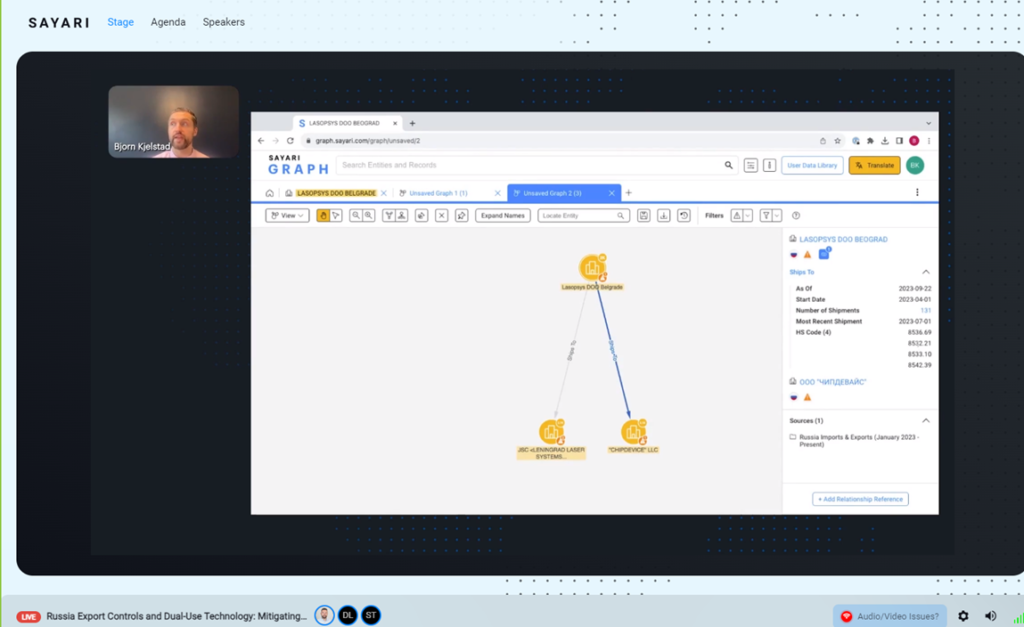The image size is (1024, 627).
Task: Open dropdown arrow beside risk warning filter
Action: (x=748, y=216)
